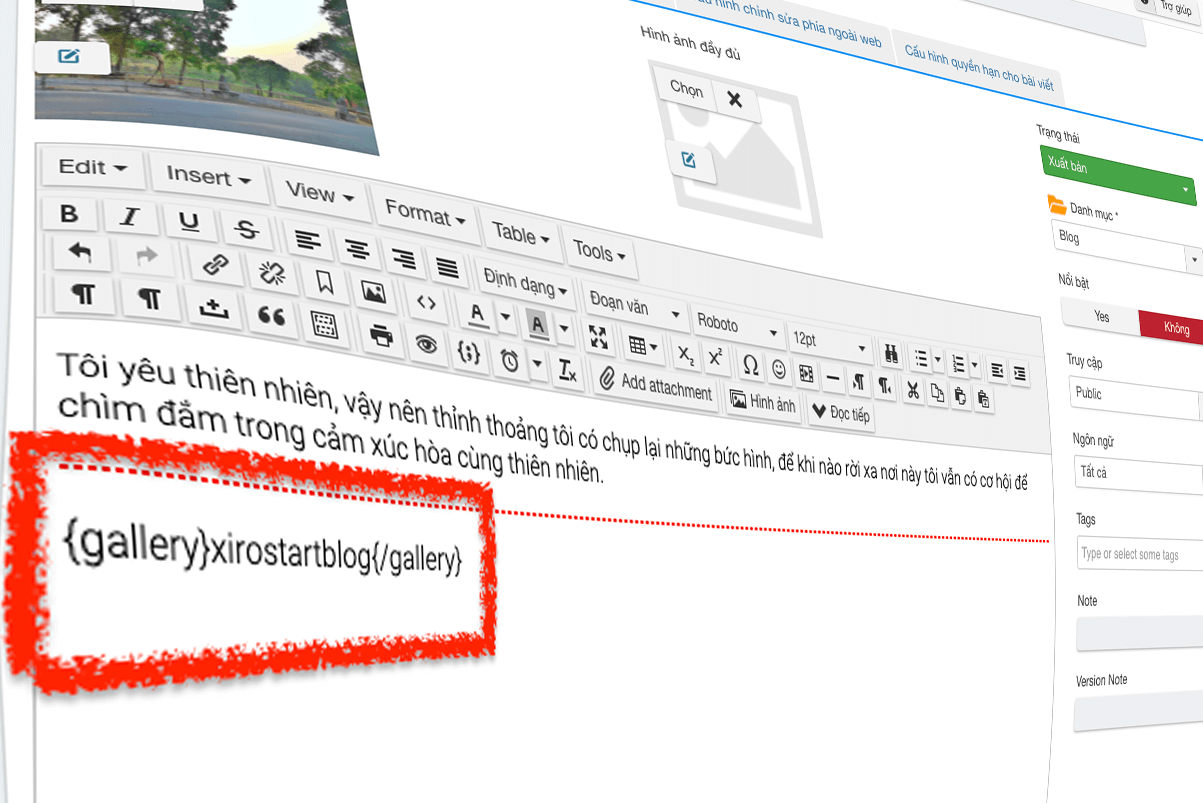The image size is (1203, 803).
Task: Open the Insert menu
Action: [209, 178]
